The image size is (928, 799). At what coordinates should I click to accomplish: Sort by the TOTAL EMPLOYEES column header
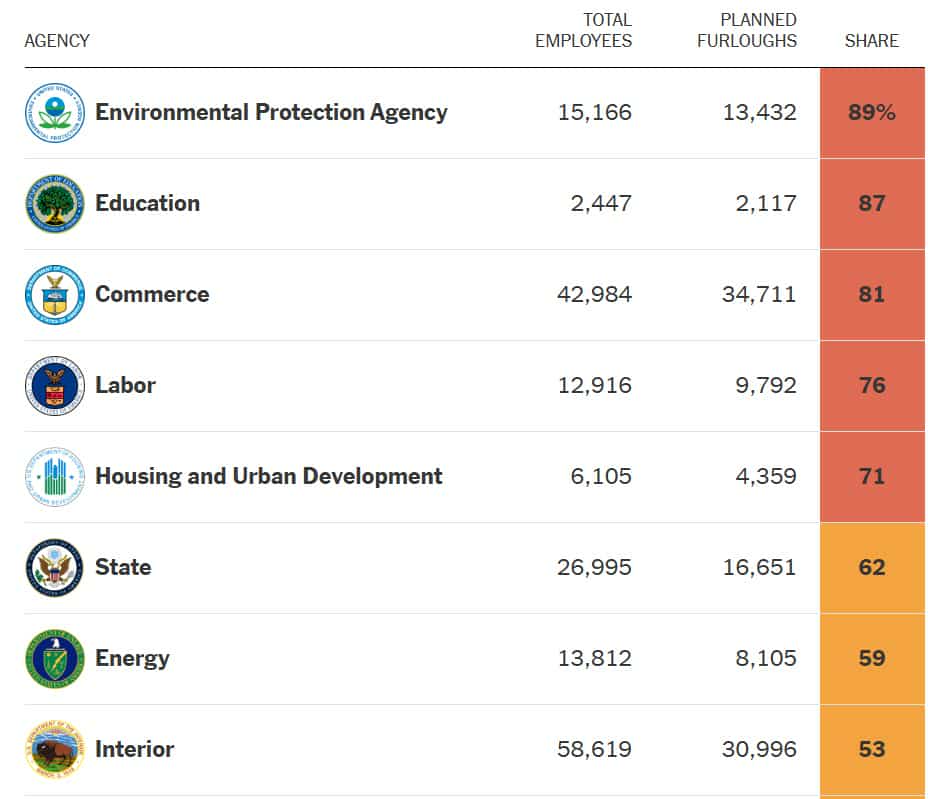pos(583,31)
